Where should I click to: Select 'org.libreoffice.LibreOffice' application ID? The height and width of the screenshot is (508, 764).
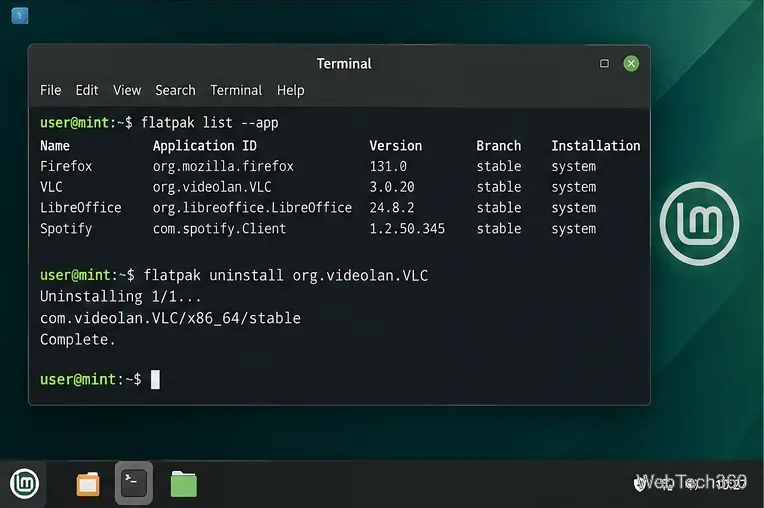pos(252,207)
